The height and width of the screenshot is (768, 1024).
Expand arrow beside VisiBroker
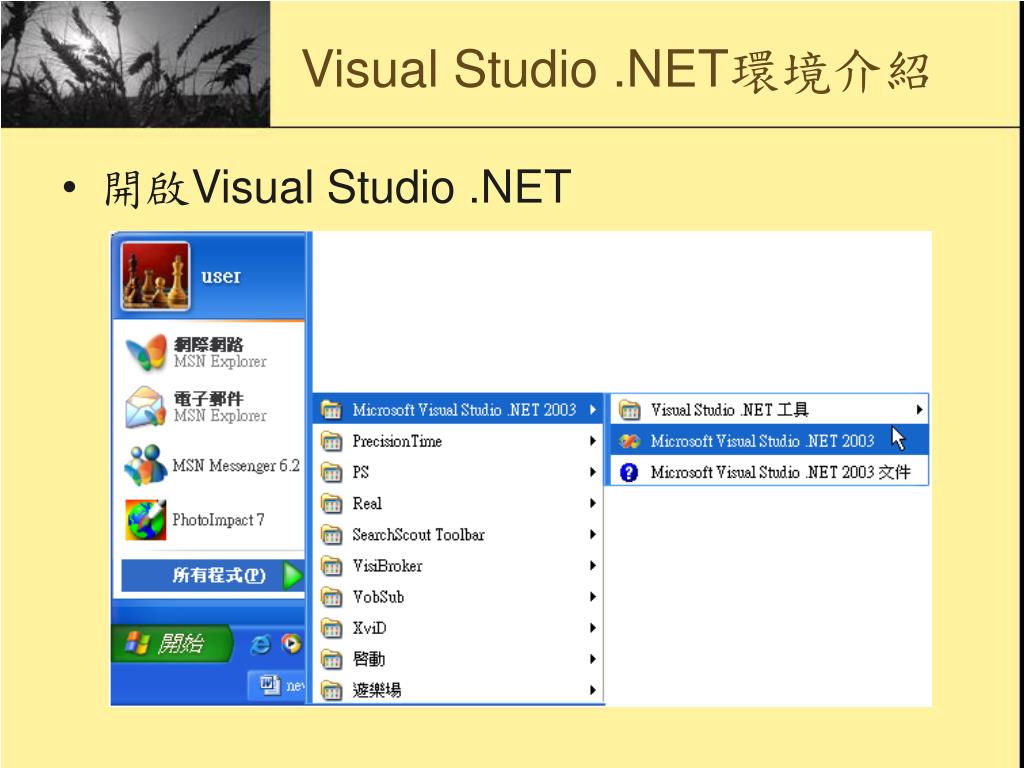click(x=592, y=566)
